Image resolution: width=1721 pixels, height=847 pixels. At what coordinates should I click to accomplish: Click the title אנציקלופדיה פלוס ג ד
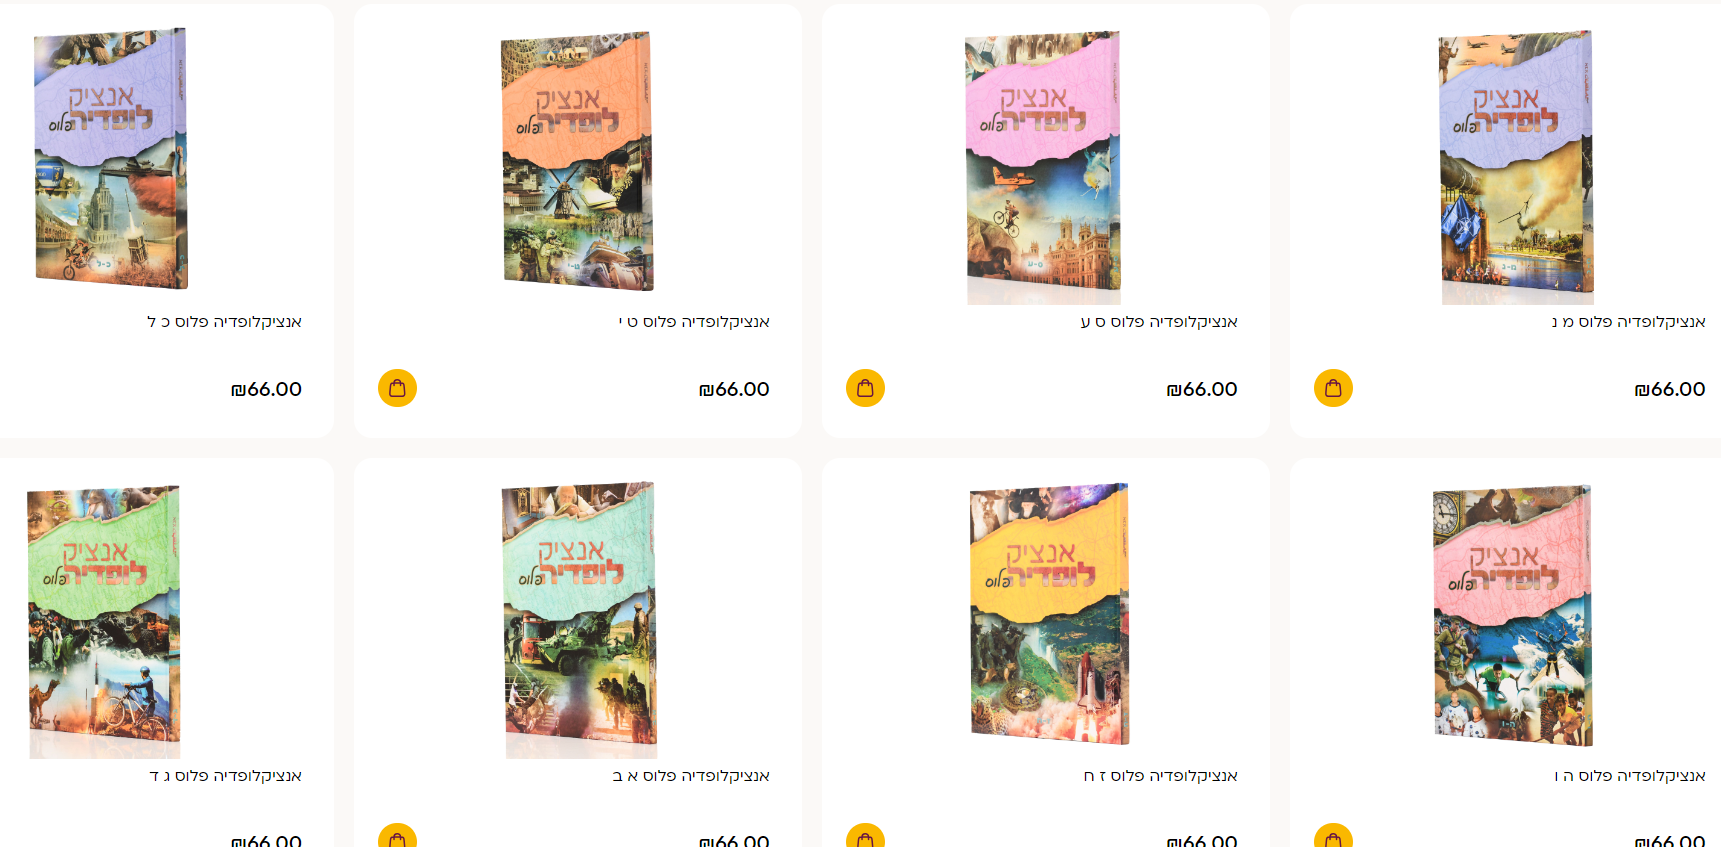click(225, 776)
